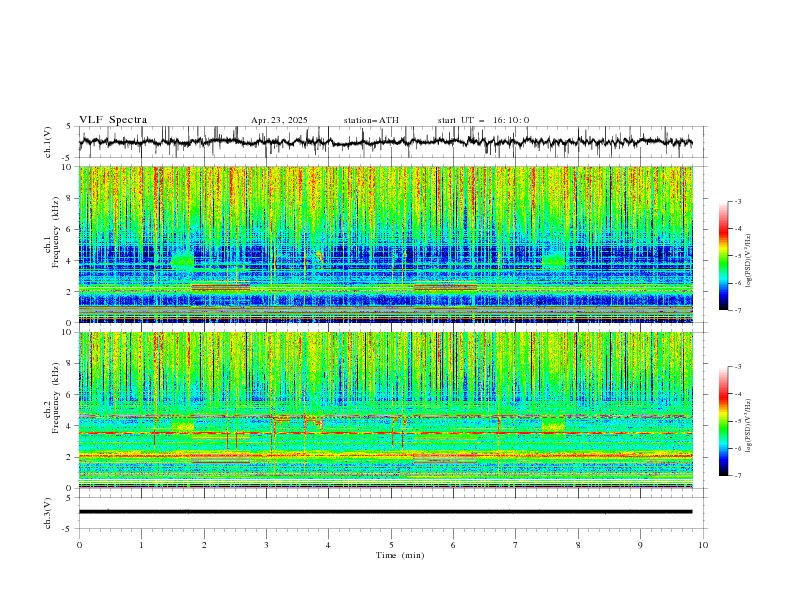The image size is (792, 612).
Task: Click the "station=ATH" label
Action: (371, 120)
